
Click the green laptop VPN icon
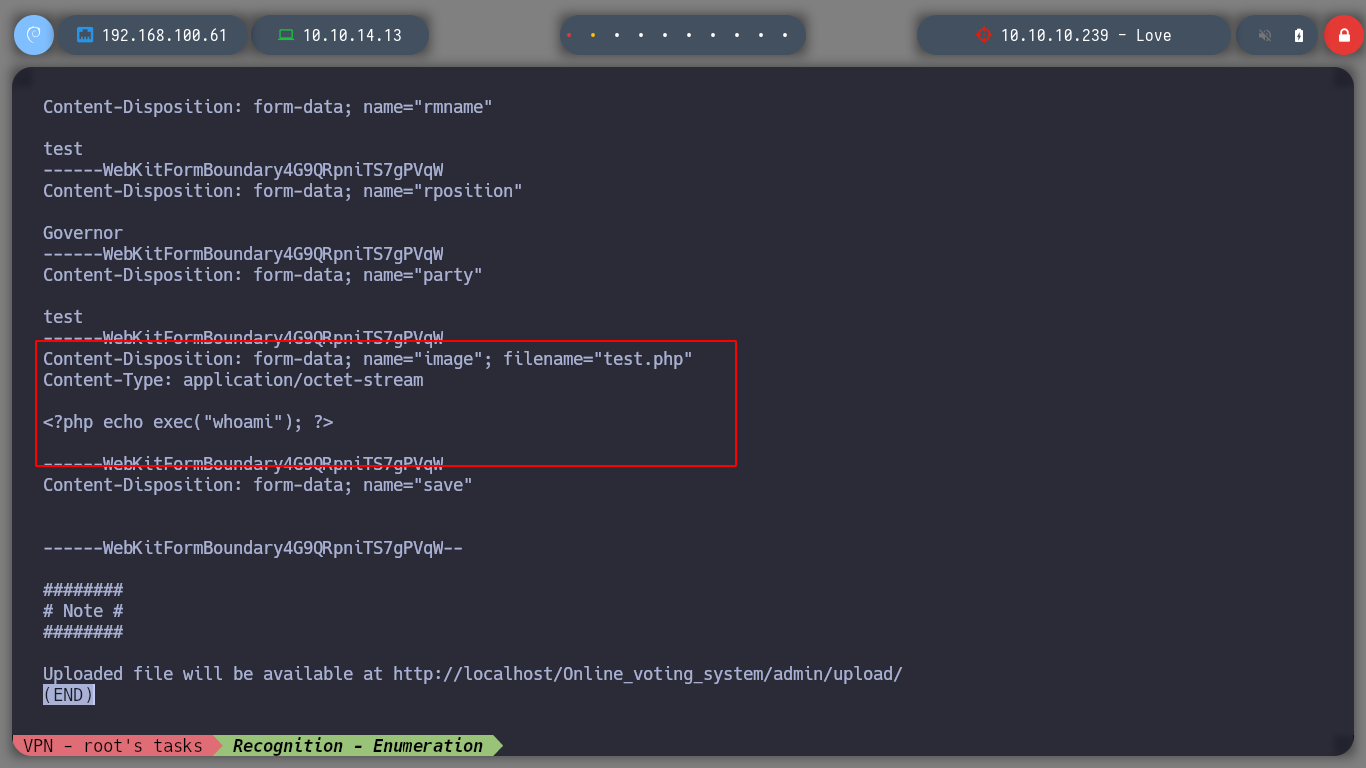click(x=286, y=35)
